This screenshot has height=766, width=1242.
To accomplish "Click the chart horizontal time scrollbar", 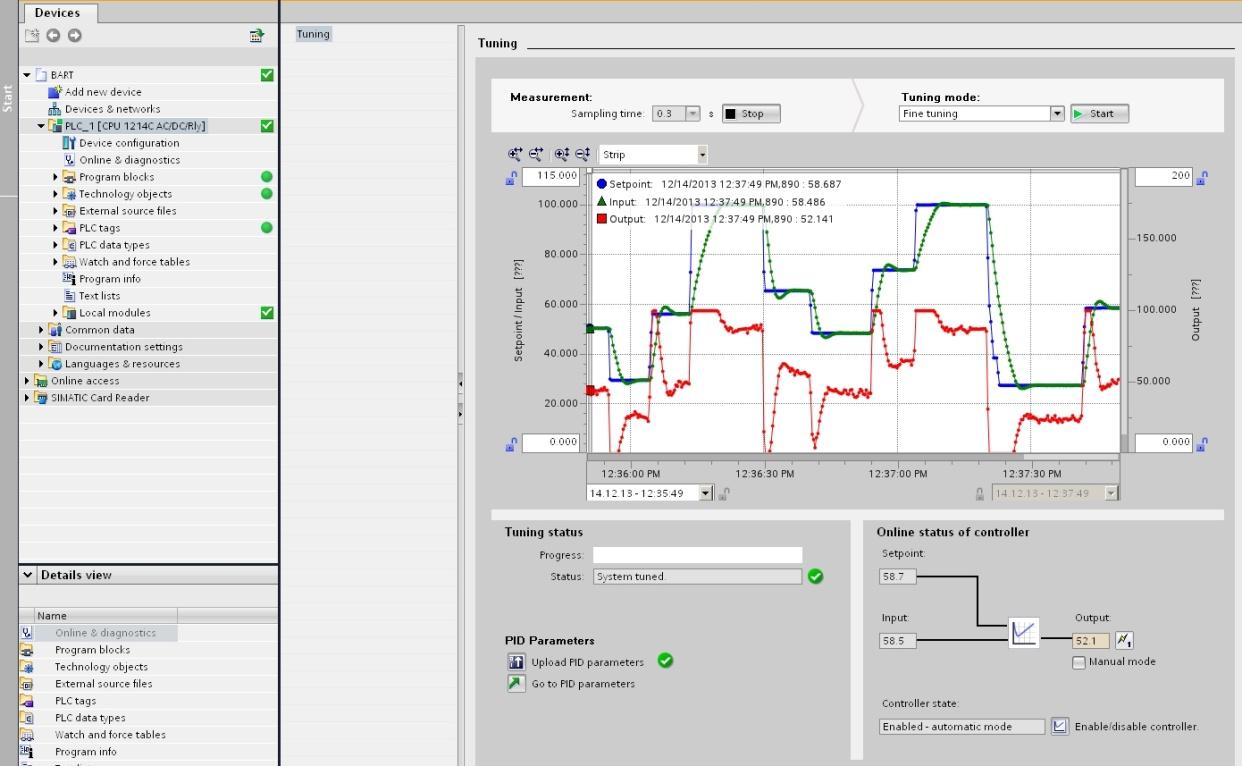I will point(851,457).
